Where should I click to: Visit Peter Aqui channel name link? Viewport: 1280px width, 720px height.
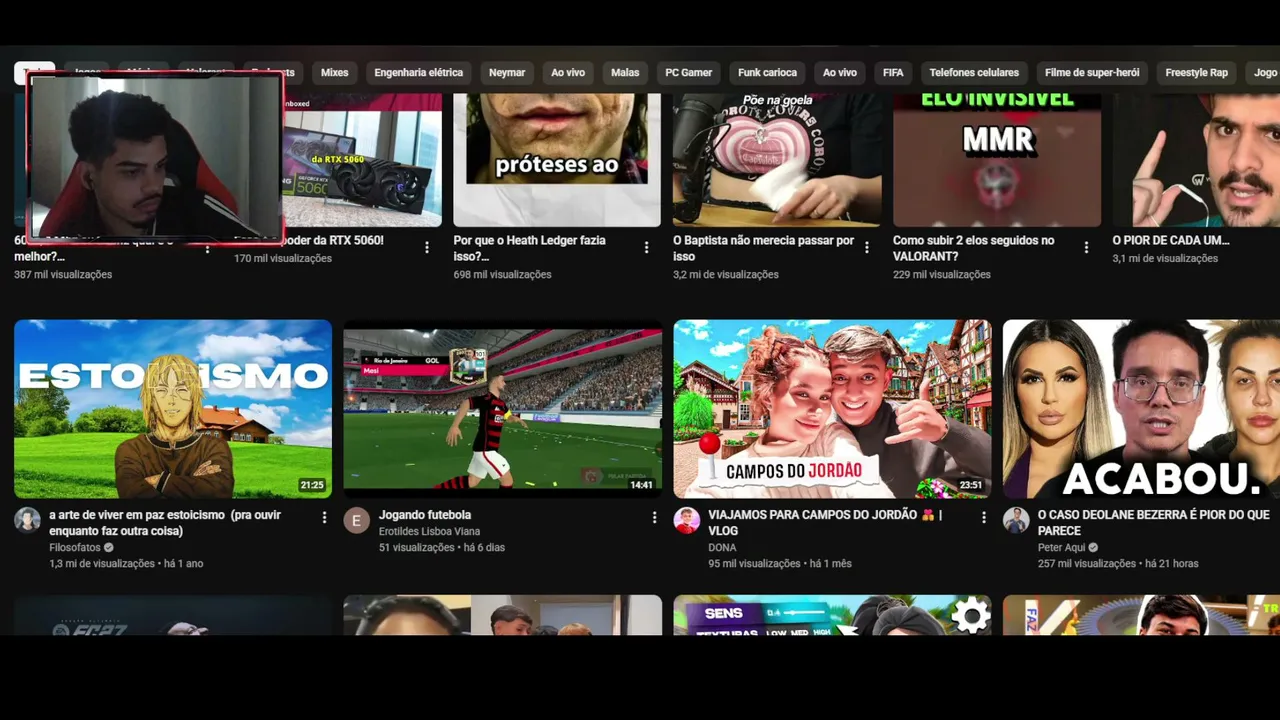(1061, 548)
